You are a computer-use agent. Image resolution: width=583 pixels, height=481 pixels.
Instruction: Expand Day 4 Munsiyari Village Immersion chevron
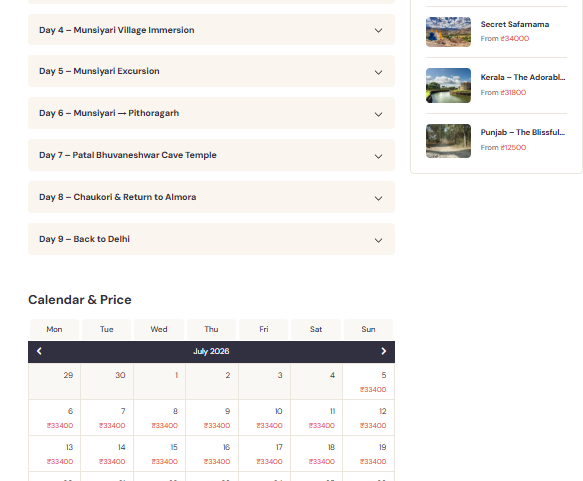point(378,30)
